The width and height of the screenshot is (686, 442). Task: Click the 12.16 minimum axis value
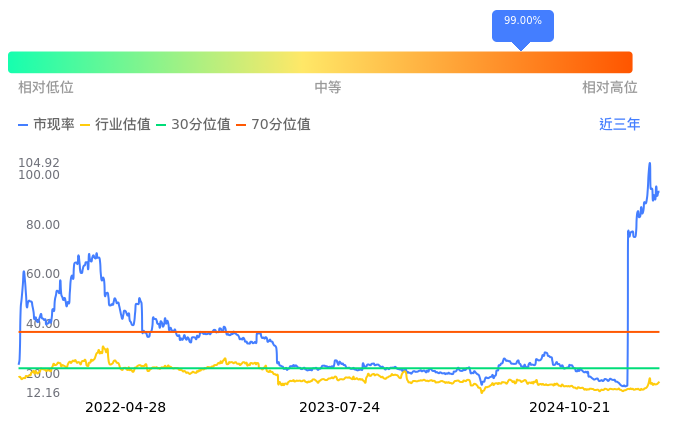pyautogui.click(x=43, y=393)
